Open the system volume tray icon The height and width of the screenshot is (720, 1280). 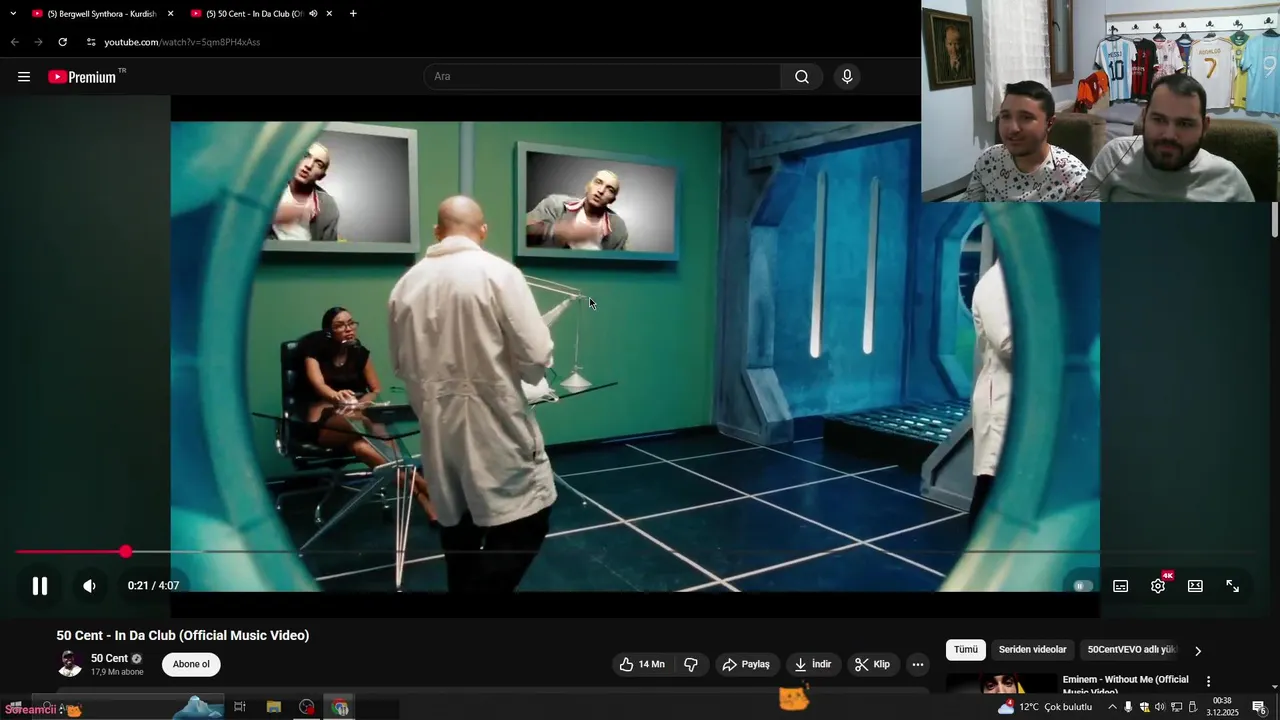point(1160,707)
